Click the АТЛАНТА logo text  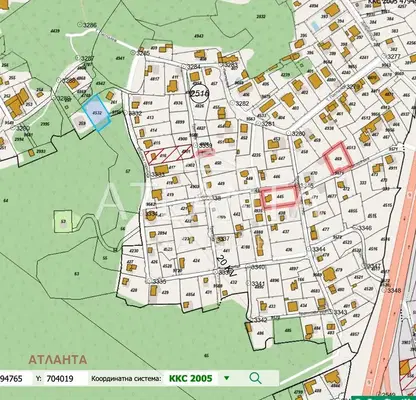57,360
